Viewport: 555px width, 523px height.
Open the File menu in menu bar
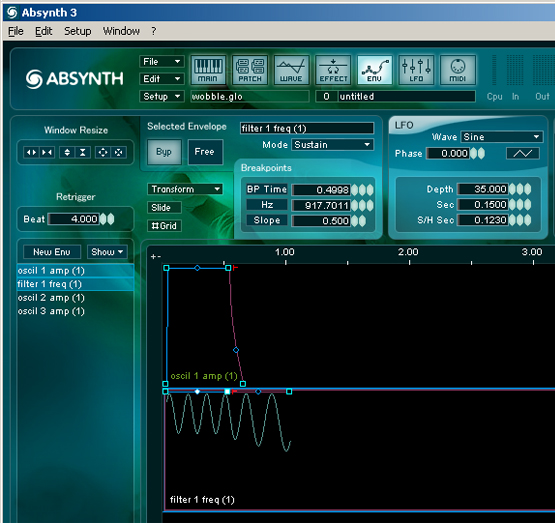pos(16,31)
